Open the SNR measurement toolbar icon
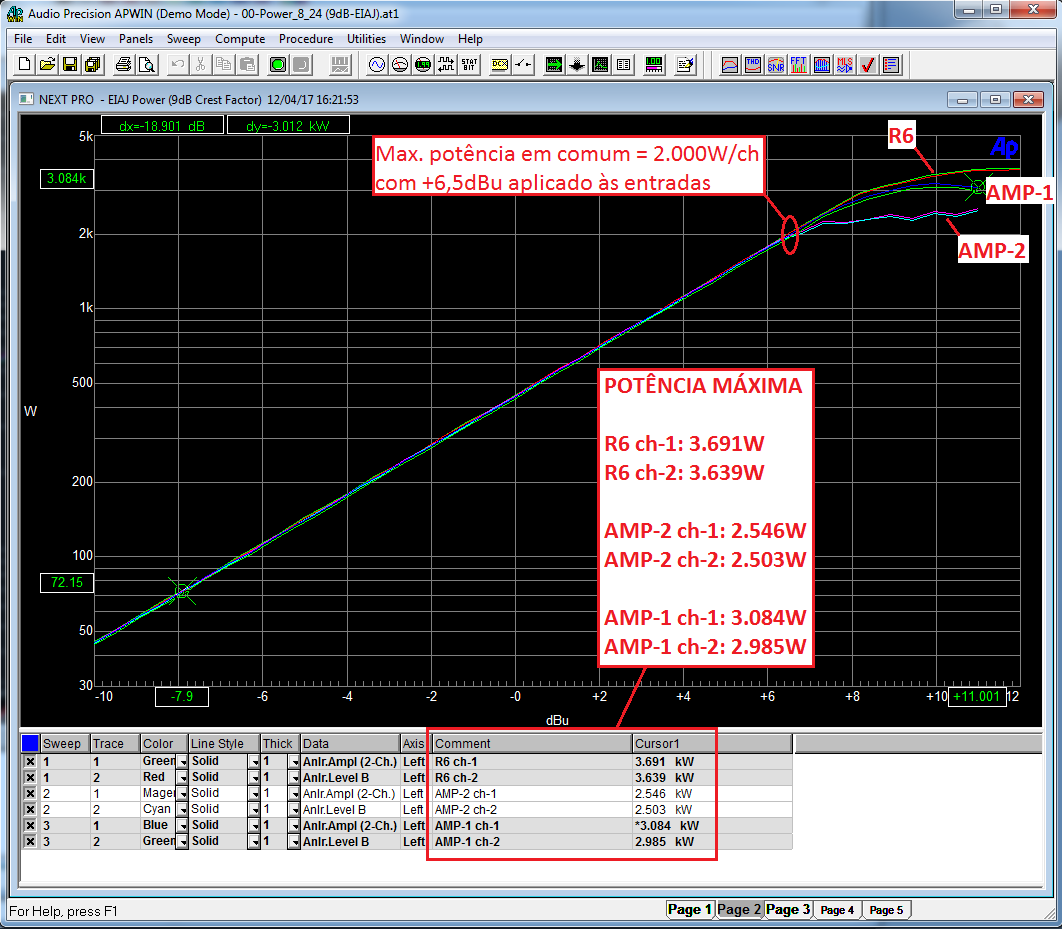This screenshot has width=1062, height=929. pos(775,65)
